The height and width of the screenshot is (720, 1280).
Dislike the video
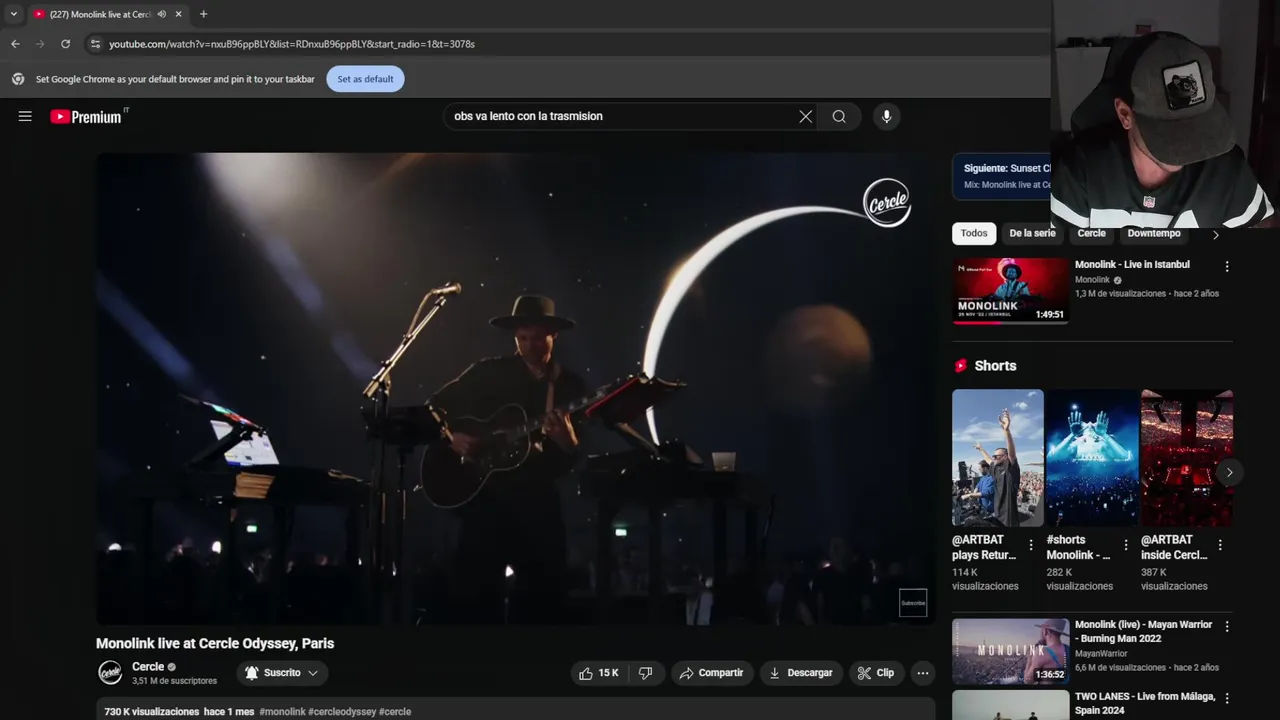point(645,673)
